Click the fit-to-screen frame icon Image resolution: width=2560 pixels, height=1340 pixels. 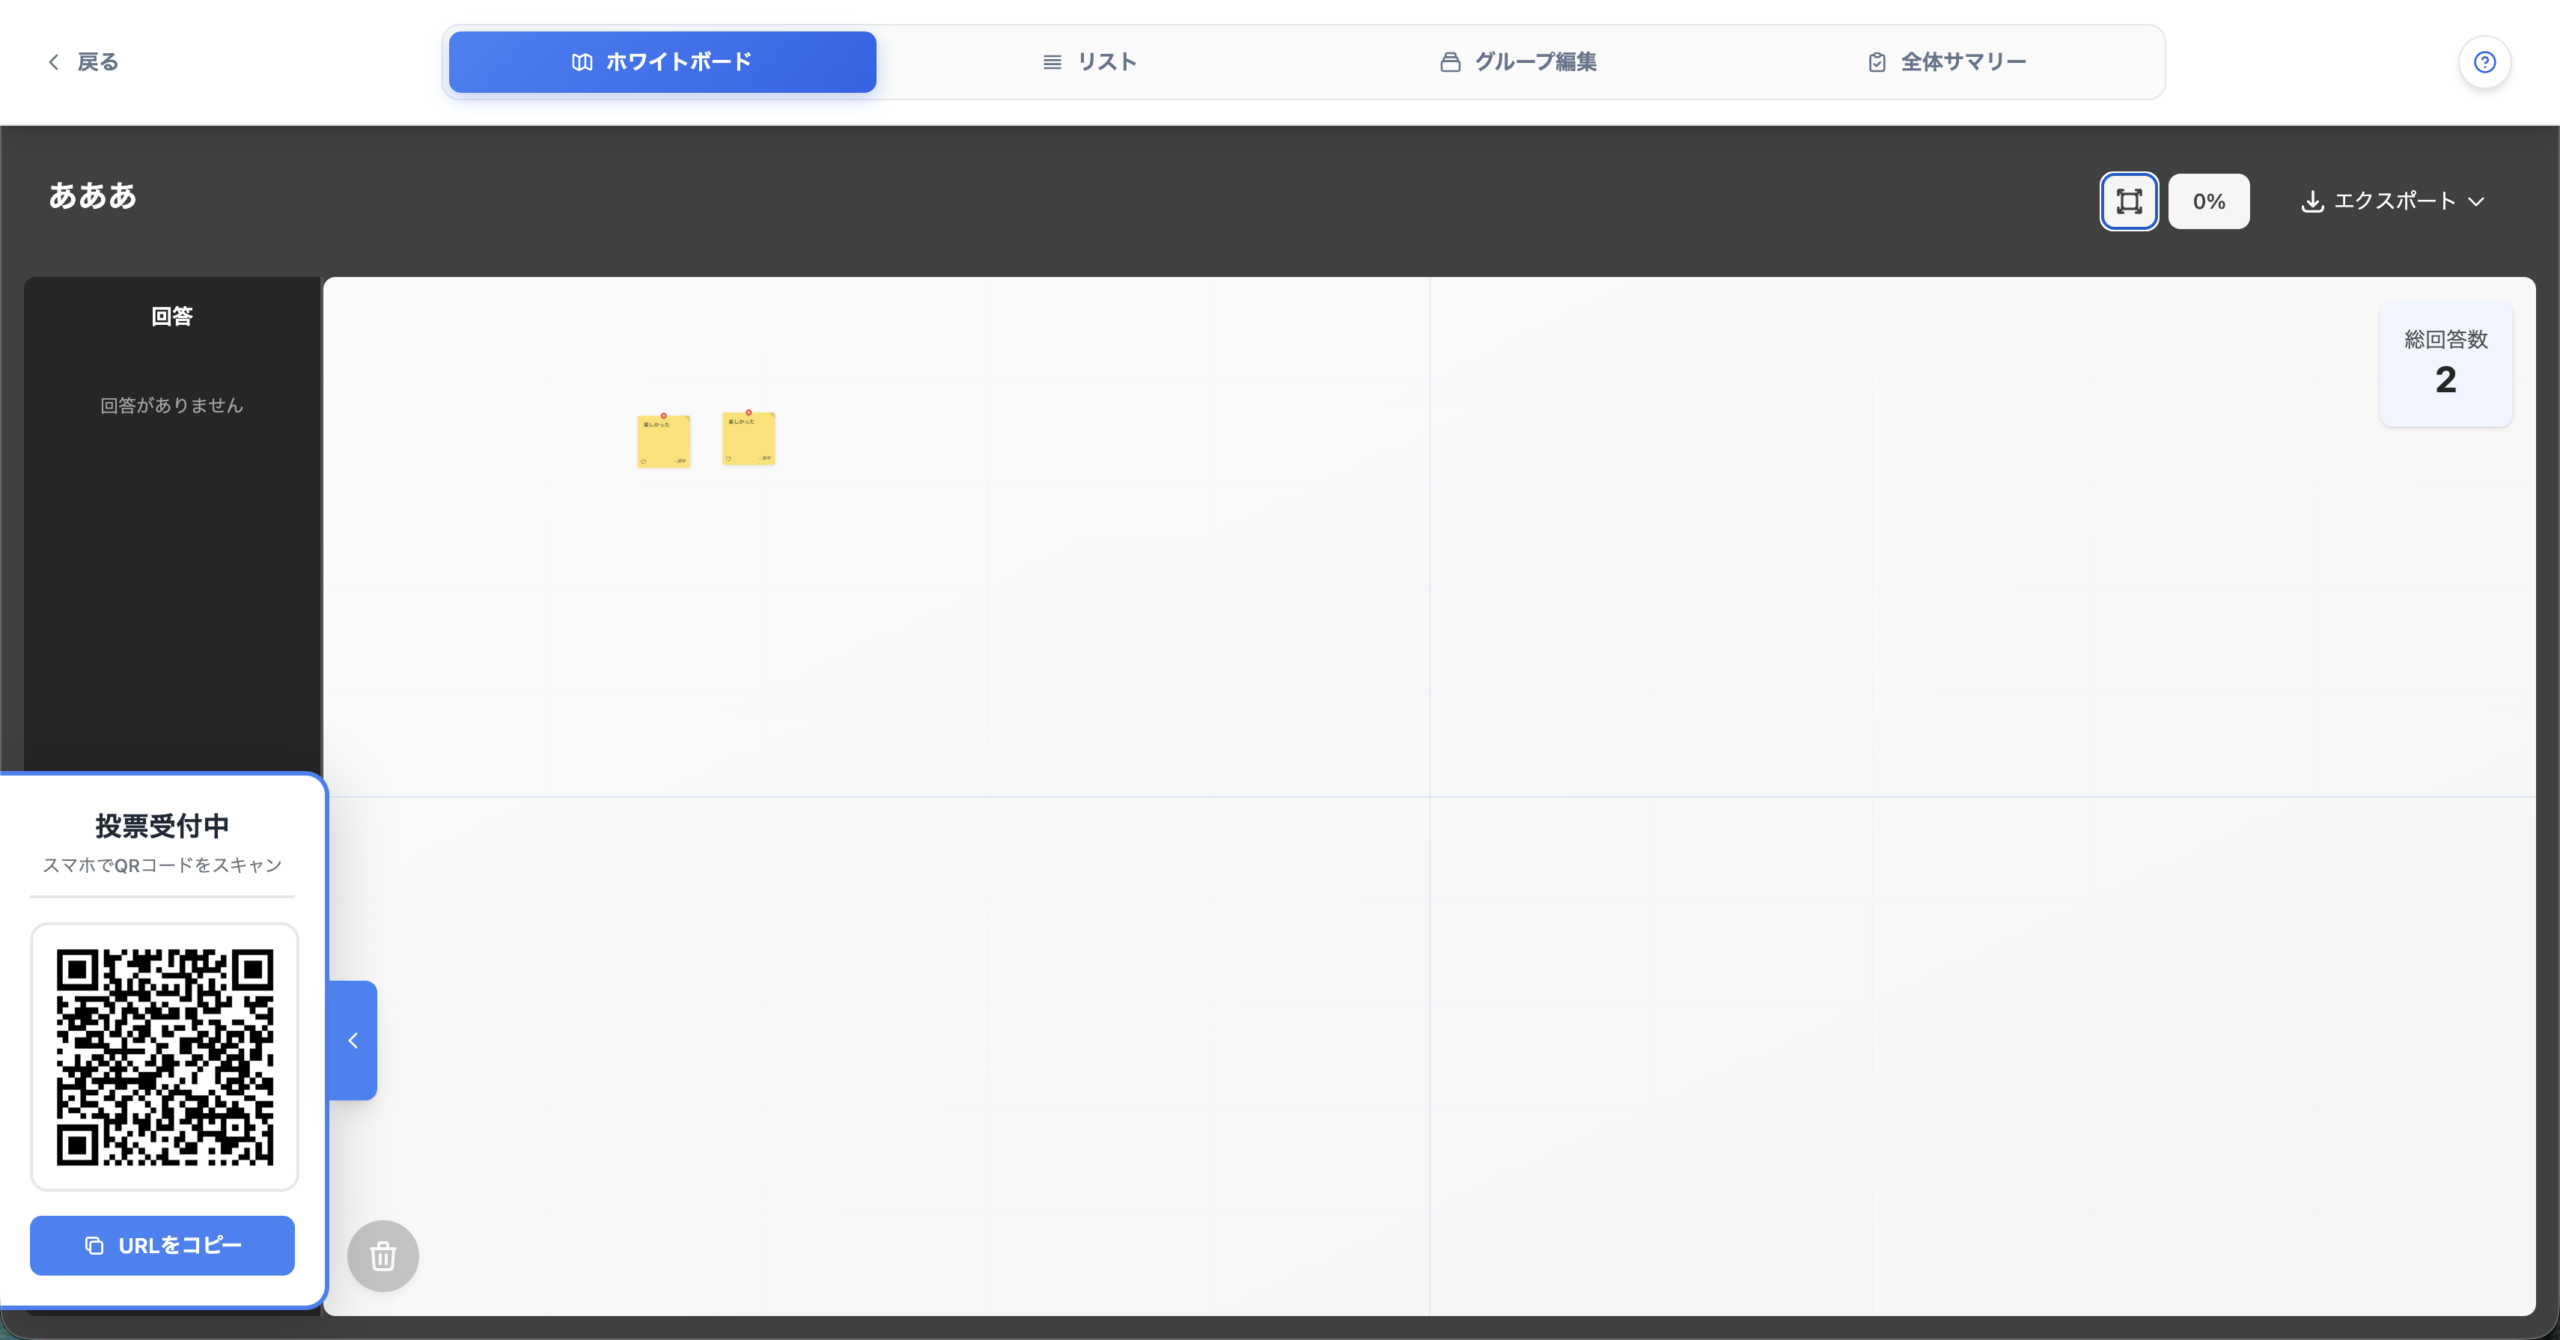pos(2129,201)
